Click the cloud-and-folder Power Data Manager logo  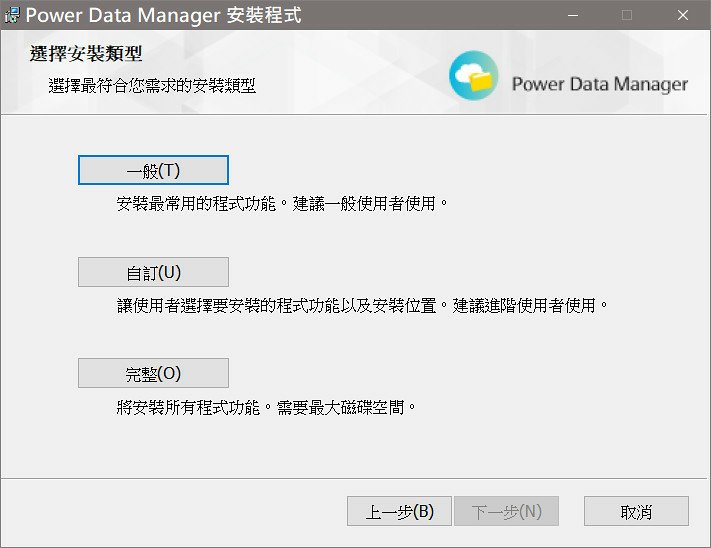tap(473, 75)
